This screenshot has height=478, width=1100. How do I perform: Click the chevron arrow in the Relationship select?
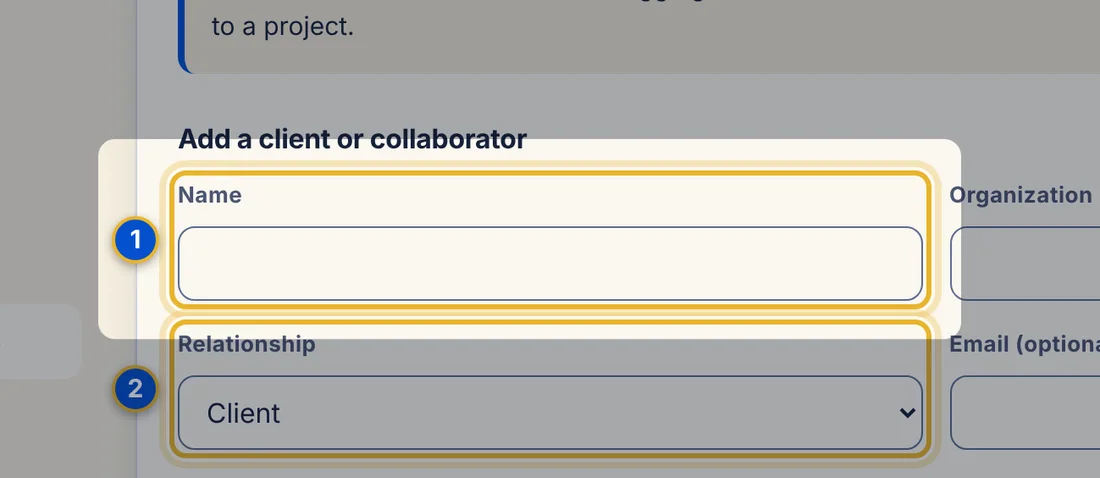point(907,413)
